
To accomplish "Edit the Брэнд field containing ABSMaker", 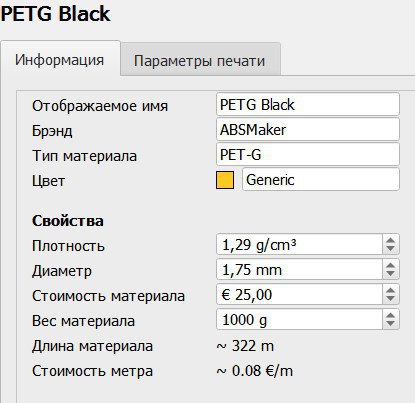I will click(308, 130).
